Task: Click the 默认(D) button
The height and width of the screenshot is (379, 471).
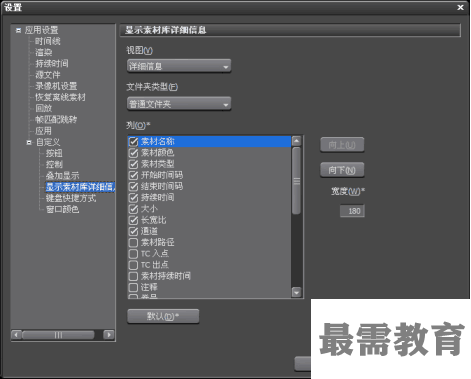Action: tap(163, 316)
